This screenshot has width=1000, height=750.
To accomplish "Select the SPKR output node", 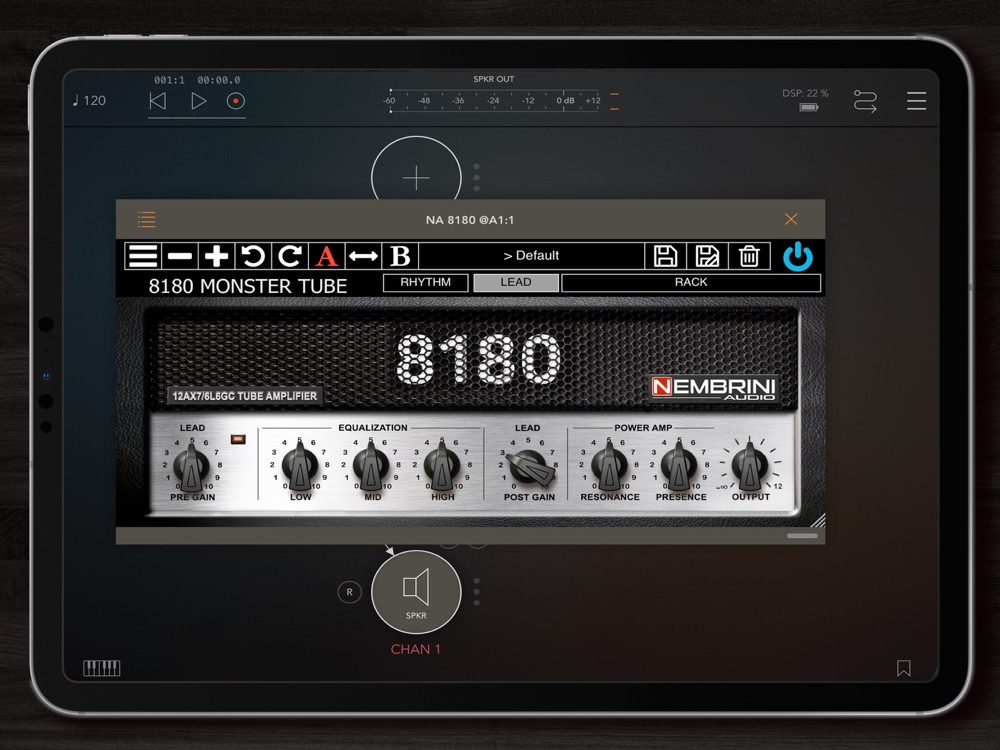I will click(x=416, y=592).
